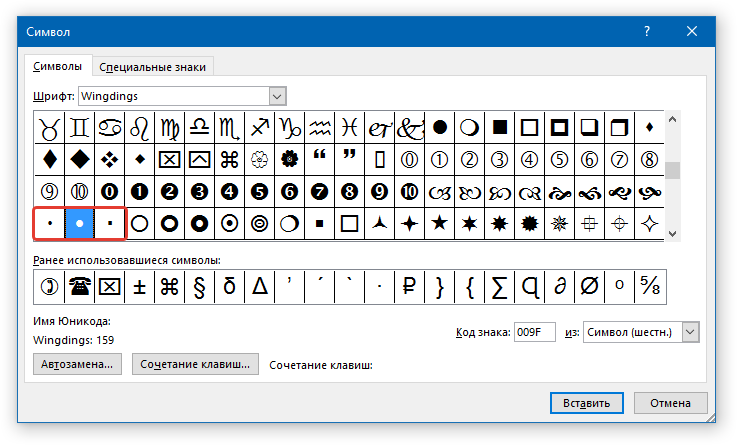Pick the black circled number 10 symbol
The width and height of the screenshot is (737, 445).
409,192
